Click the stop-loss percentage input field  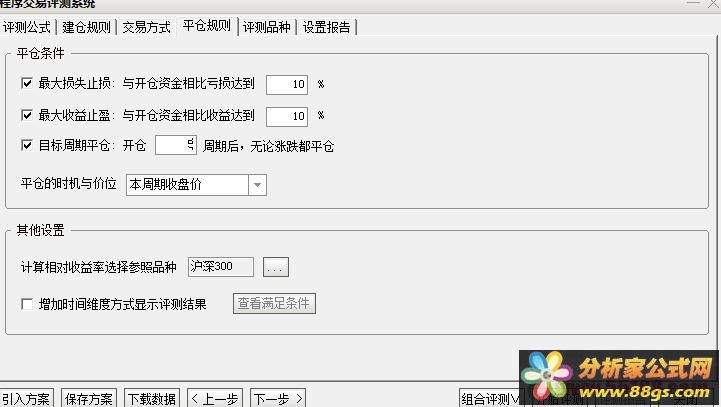[287, 85]
